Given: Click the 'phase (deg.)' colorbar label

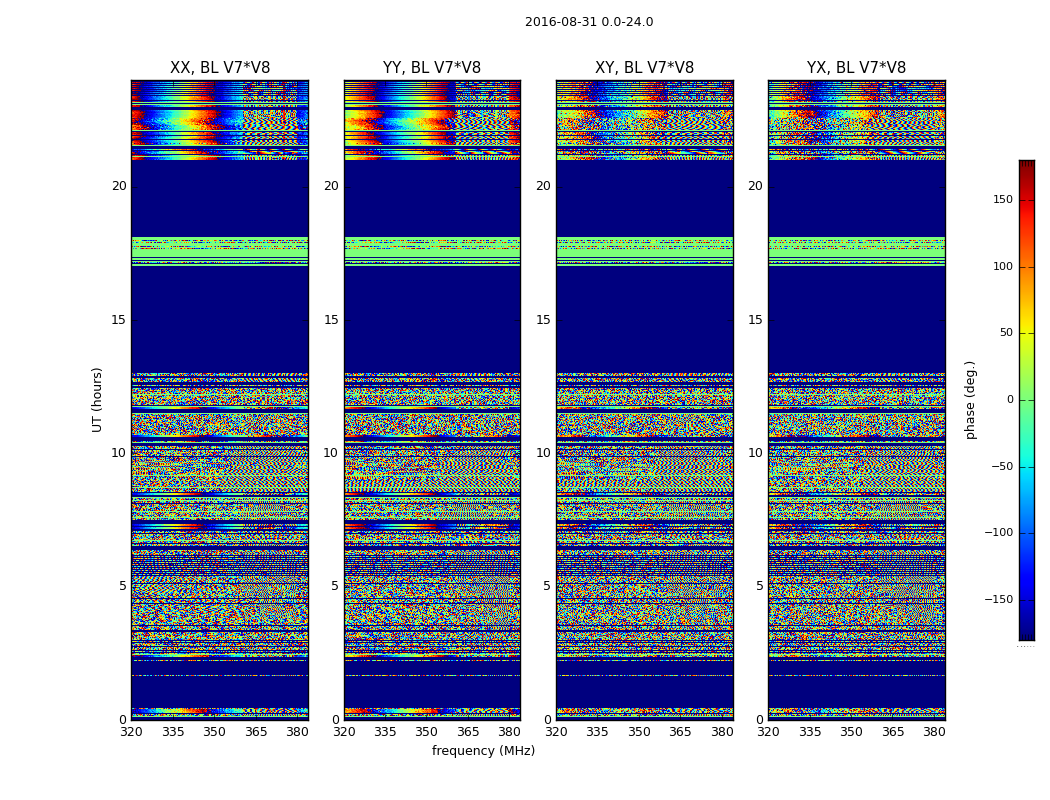Looking at the screenshot, I should tap(970, 400).
